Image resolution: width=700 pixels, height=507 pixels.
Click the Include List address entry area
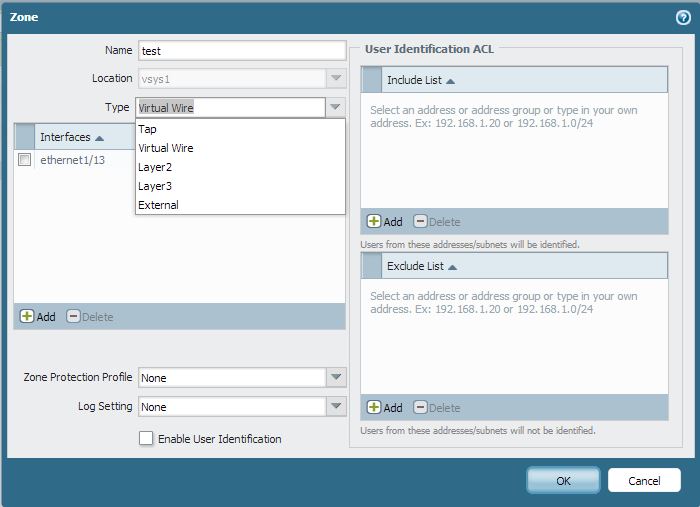[514, 150]
